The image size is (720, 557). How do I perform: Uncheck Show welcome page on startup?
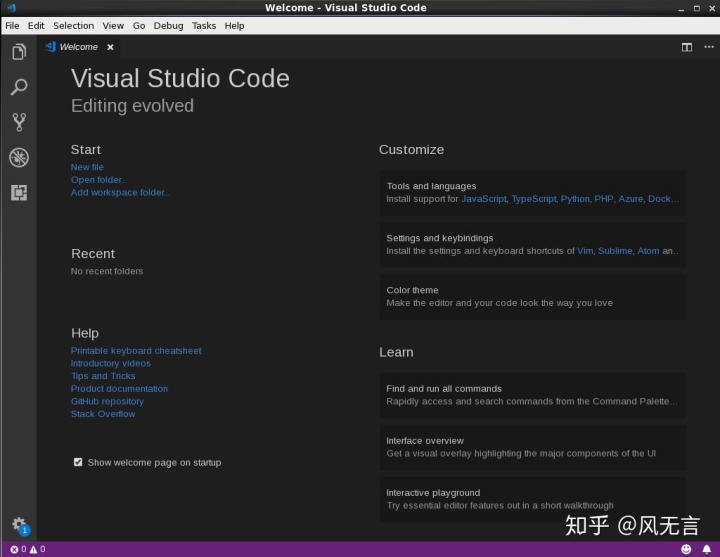point(78,462)
